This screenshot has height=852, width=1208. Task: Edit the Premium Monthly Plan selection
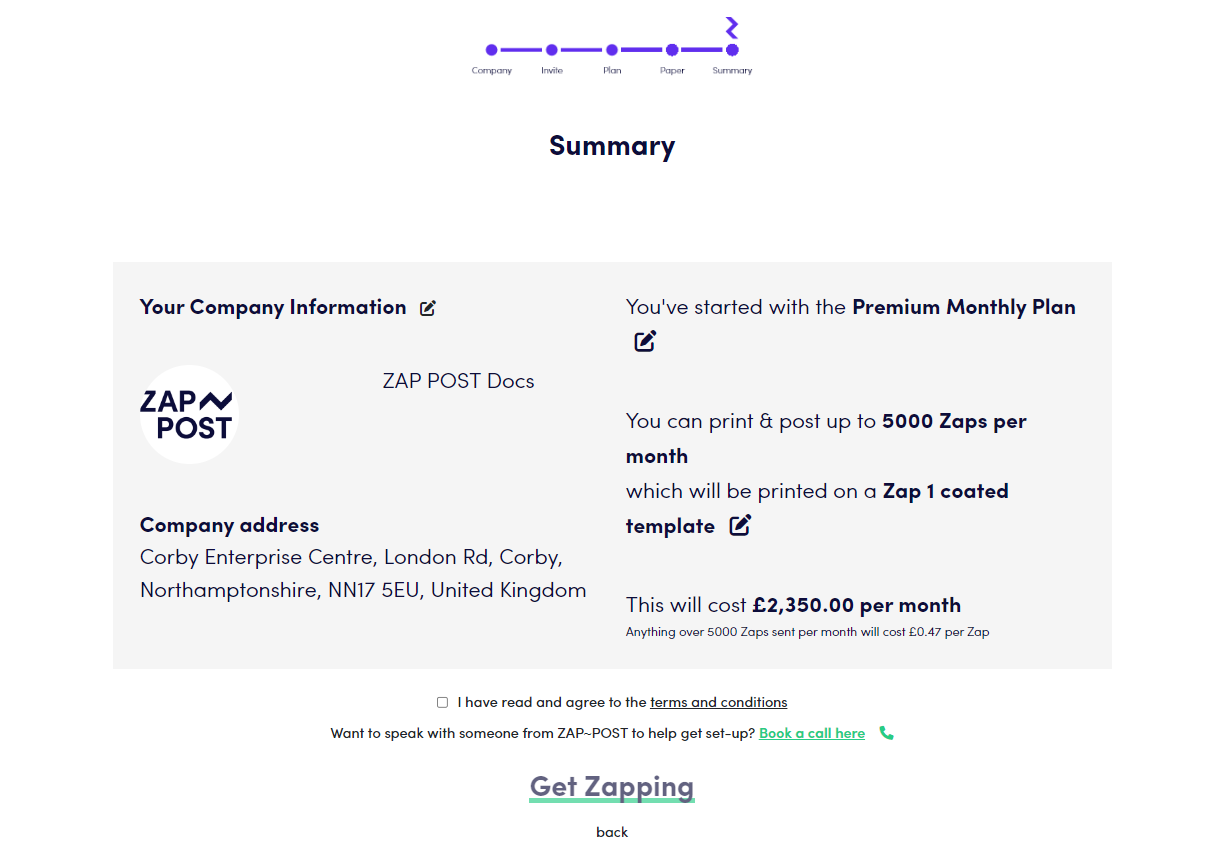coord(645,341)
